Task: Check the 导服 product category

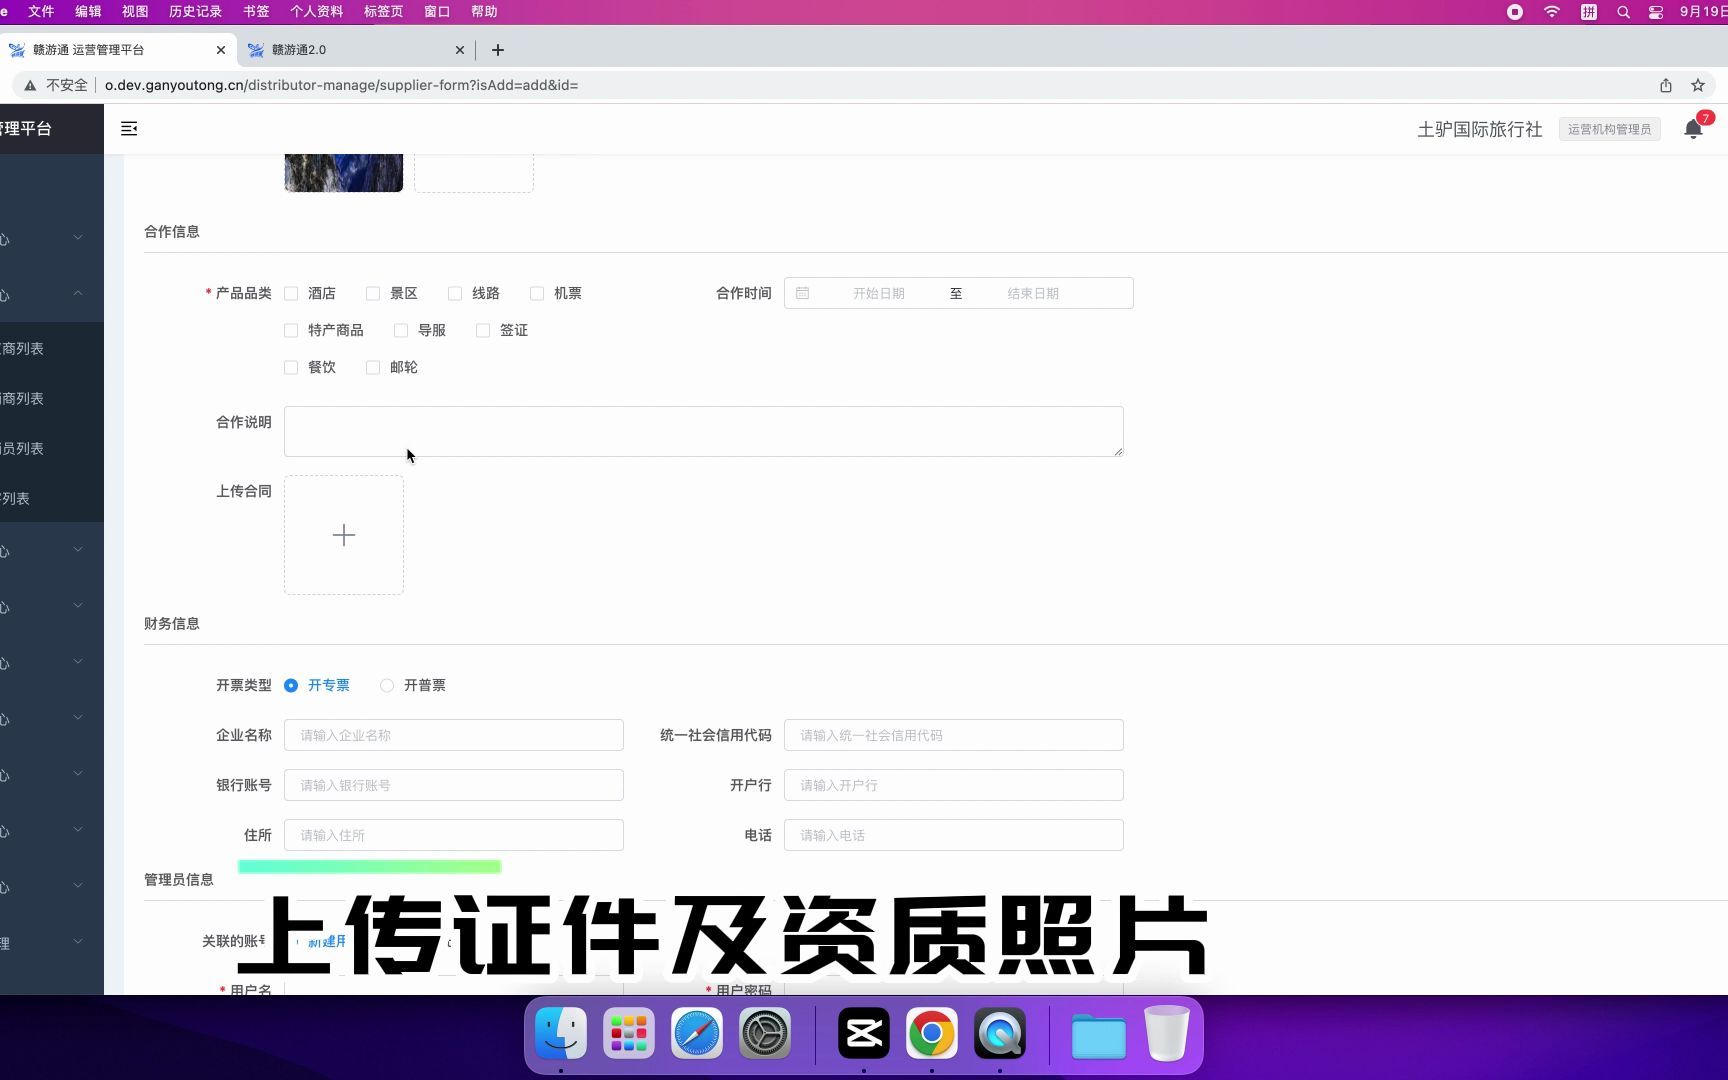Action: tap(401, 330)
